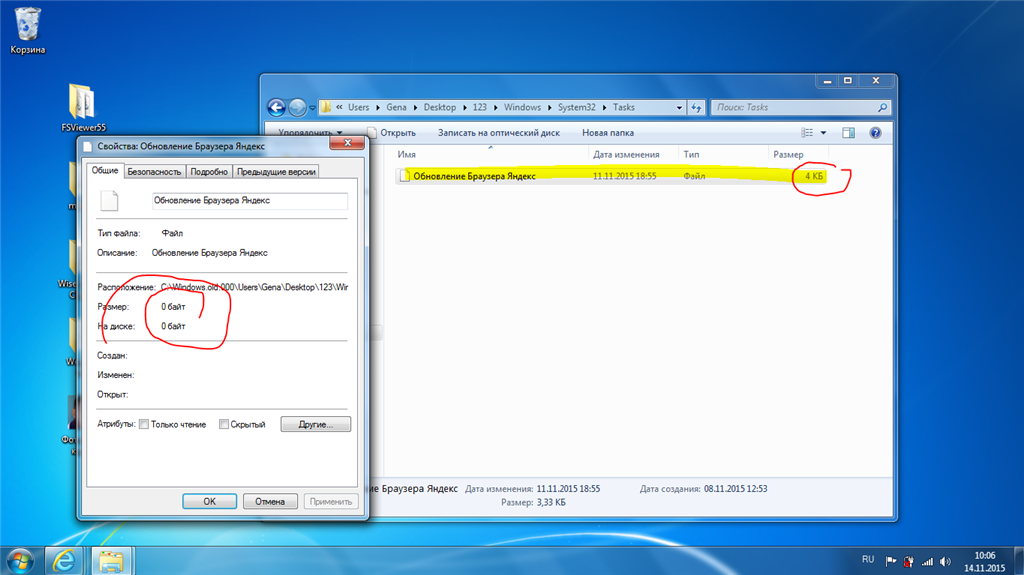This screenshot has height=575, width=1024.
Task: Launch Internet Explorer from taskbar
Action: pos(63,561)
